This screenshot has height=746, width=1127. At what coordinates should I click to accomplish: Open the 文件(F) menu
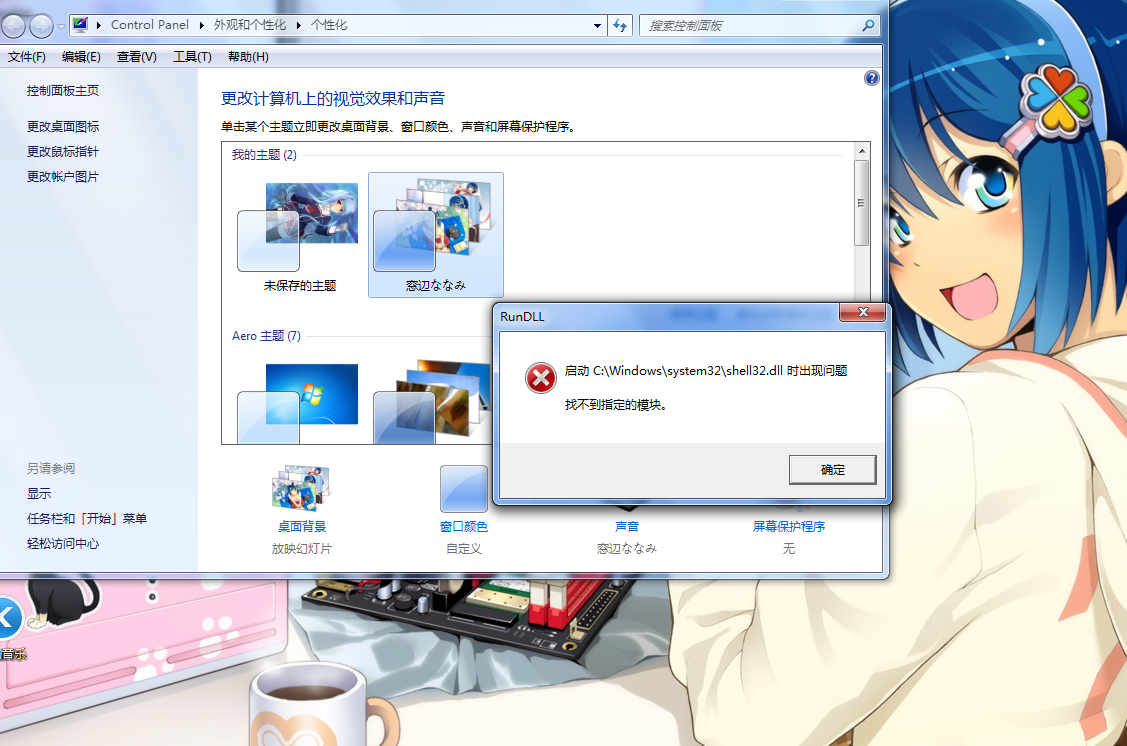[27, 57]
